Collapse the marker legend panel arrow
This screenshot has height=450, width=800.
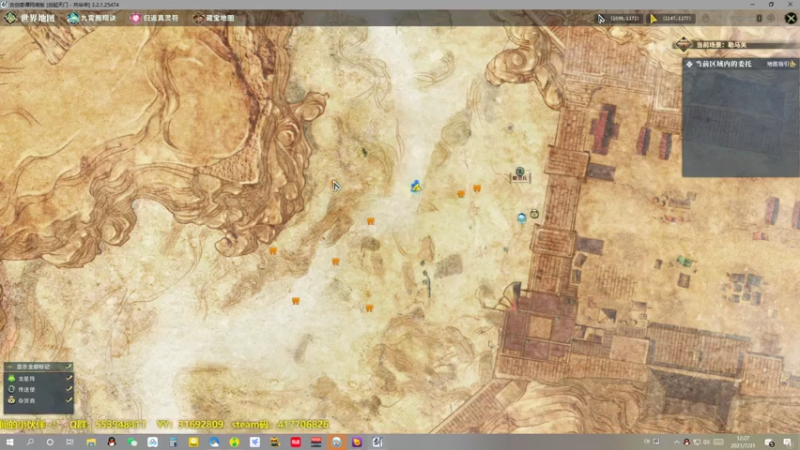[9, 366]
